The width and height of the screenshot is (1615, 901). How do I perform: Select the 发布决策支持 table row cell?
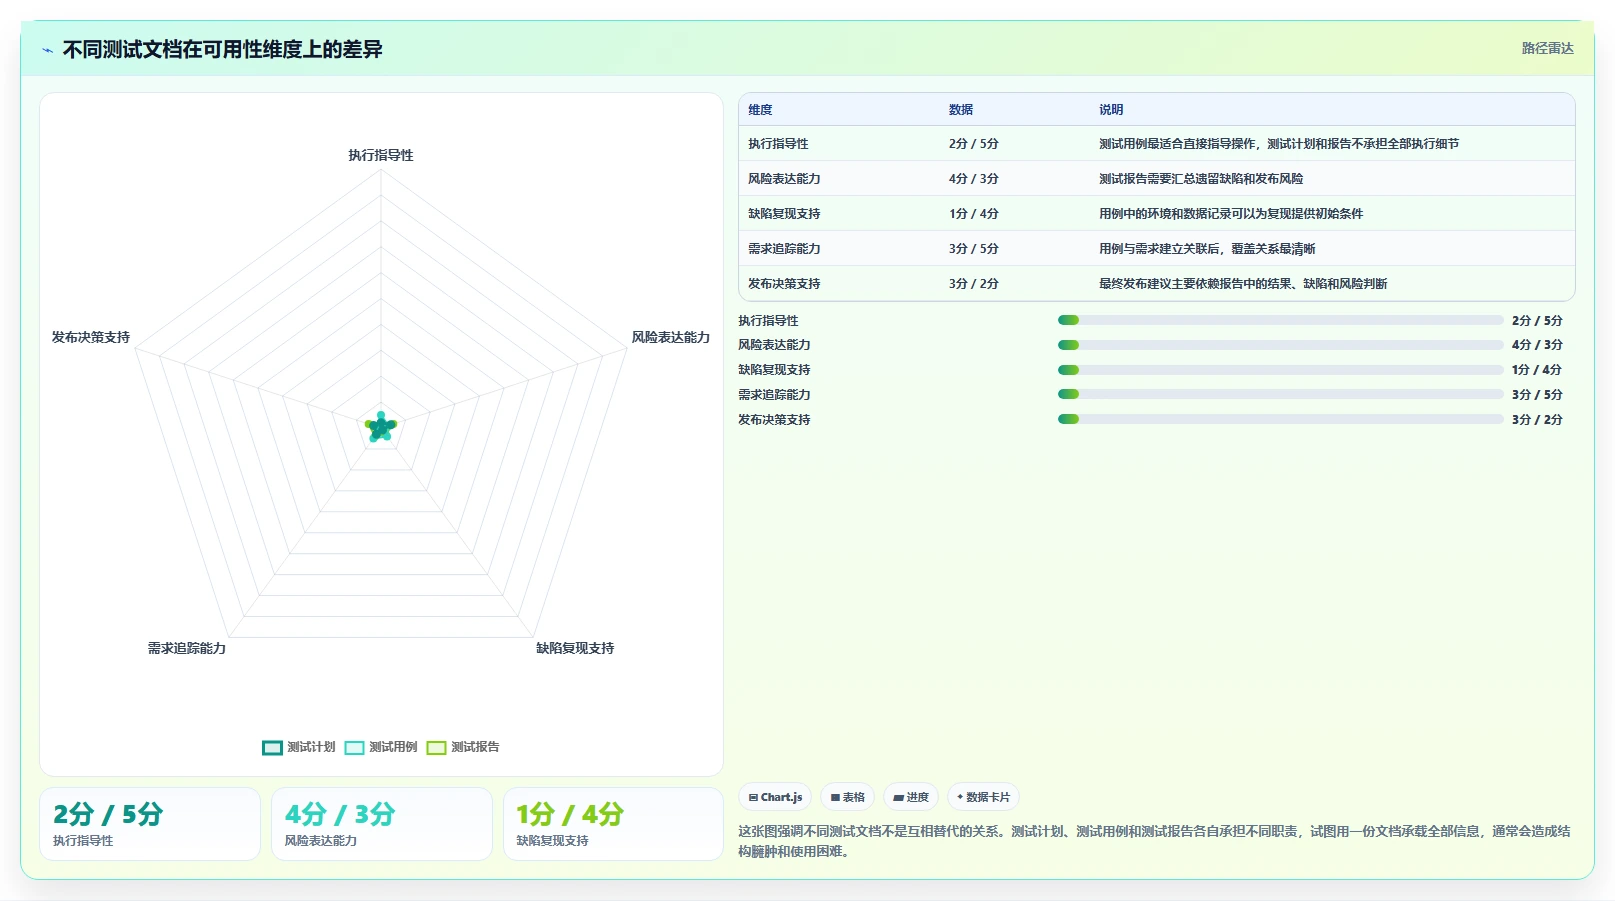pyautogui.click(x=784, y=284)
